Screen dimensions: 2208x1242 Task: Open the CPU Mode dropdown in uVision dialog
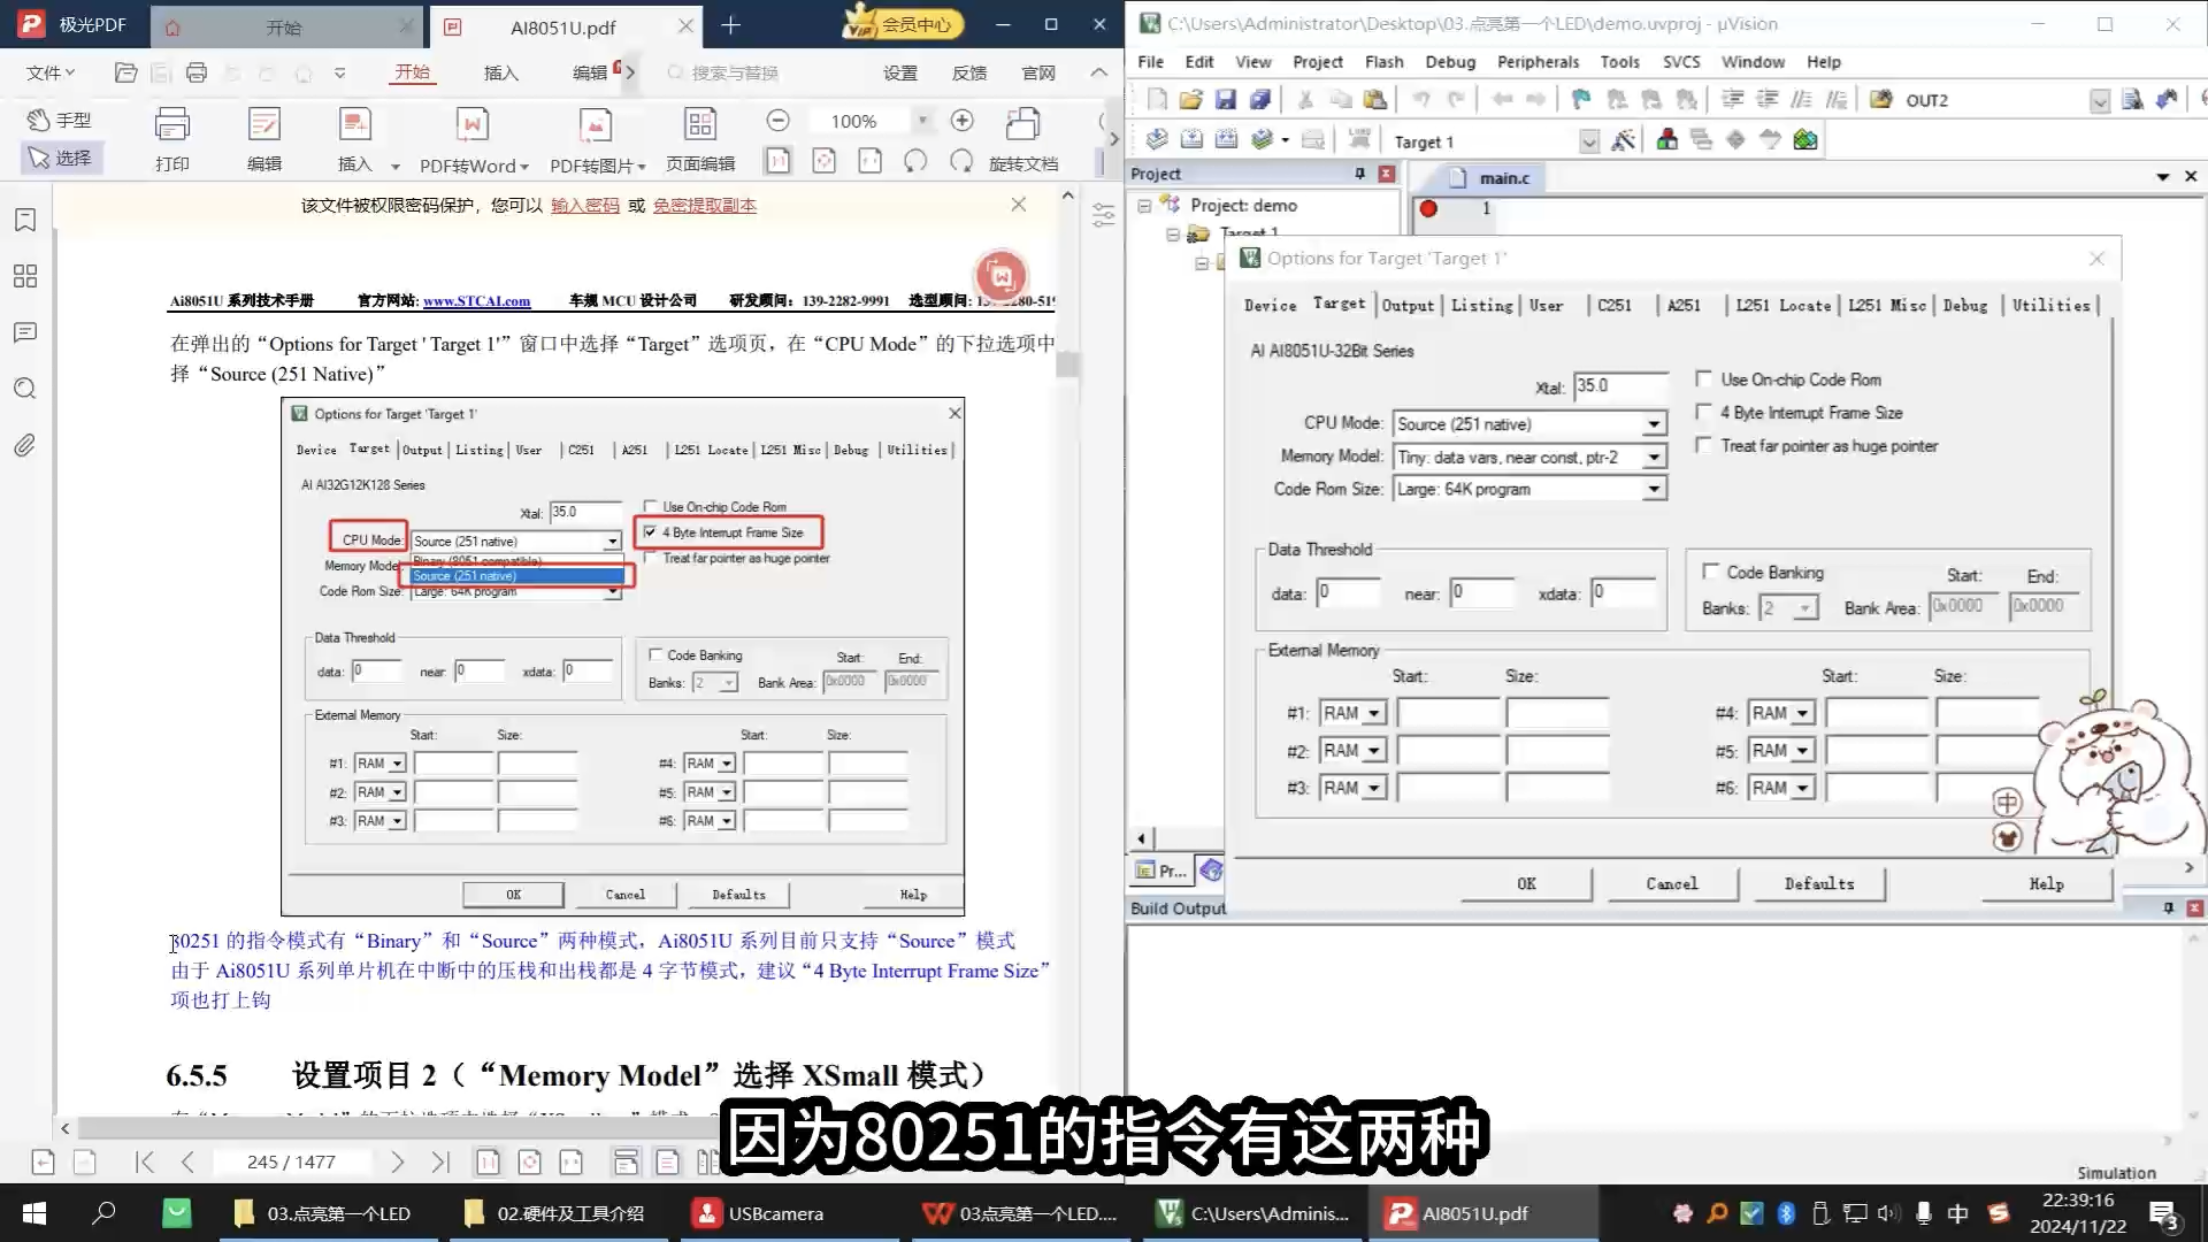click(x=1653, y=424)
